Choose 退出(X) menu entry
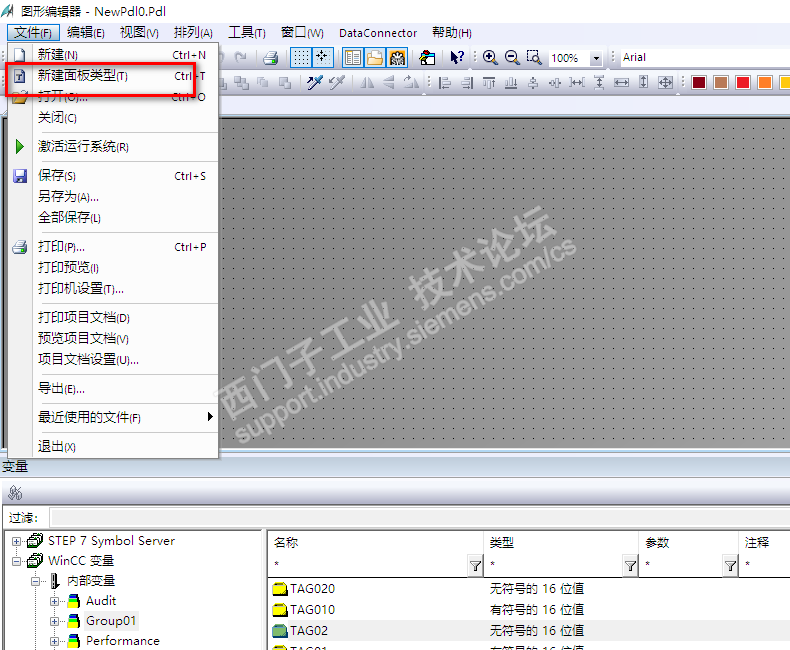This screenshot has height=650, width=790. point(114,446)
